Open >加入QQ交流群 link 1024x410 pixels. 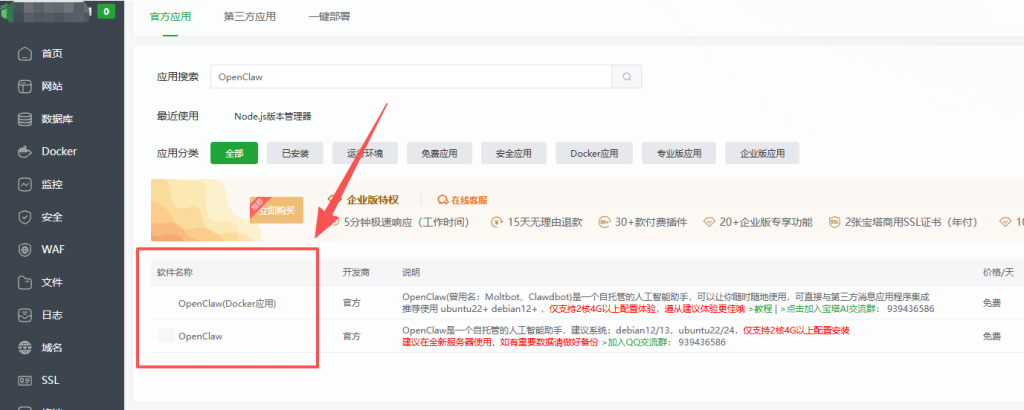pos(638,341)
